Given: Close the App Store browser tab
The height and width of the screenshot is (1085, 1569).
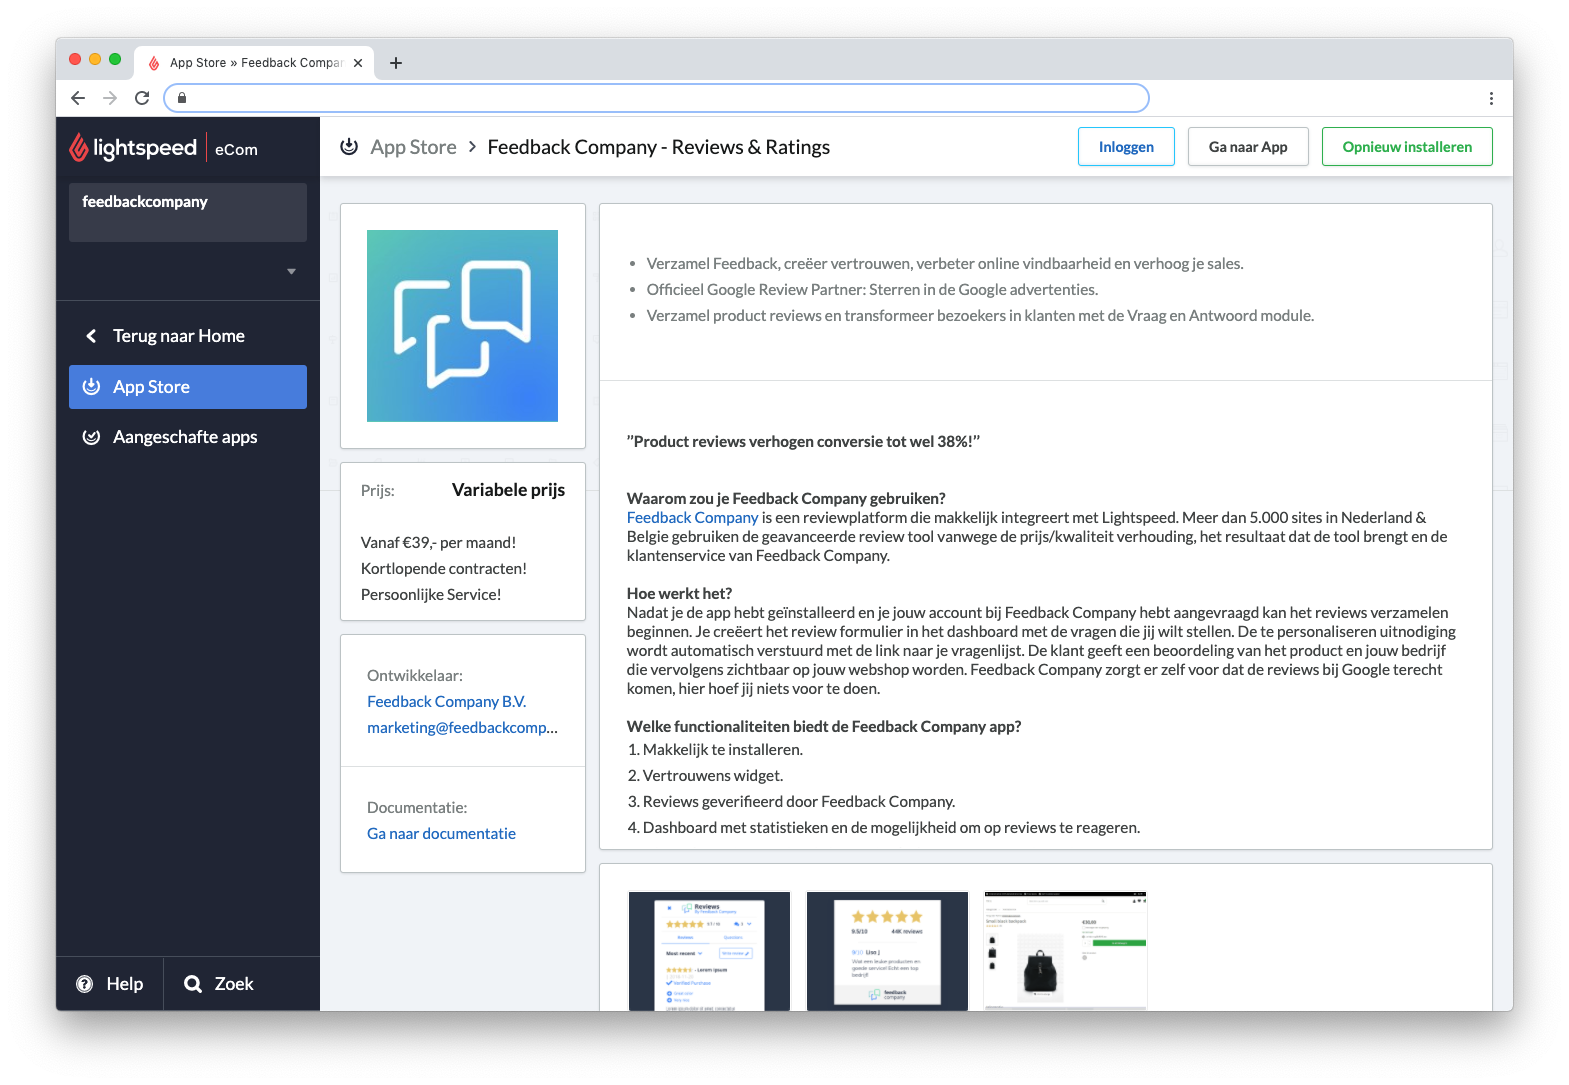Looking at the screenshot, I should (x=358, y=63).
